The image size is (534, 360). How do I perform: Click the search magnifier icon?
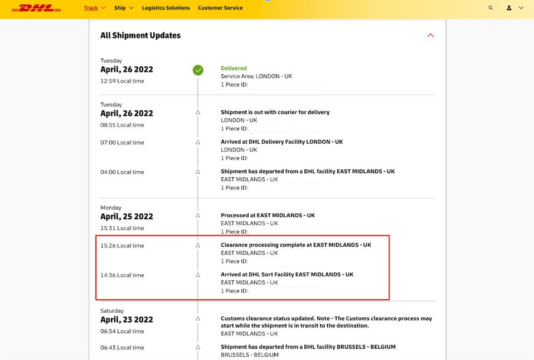tap(490, 8)
